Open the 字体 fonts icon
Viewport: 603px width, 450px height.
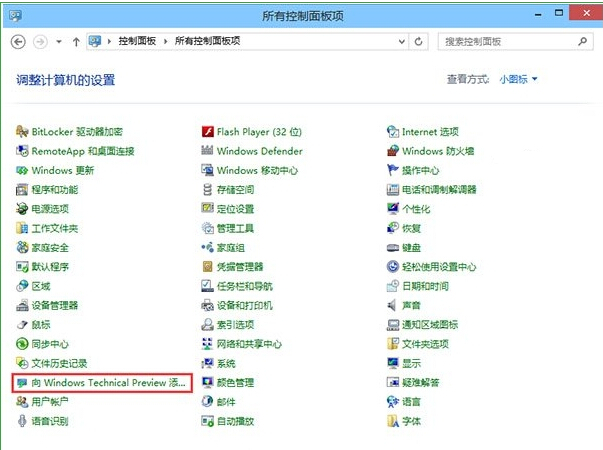point(393,421)
